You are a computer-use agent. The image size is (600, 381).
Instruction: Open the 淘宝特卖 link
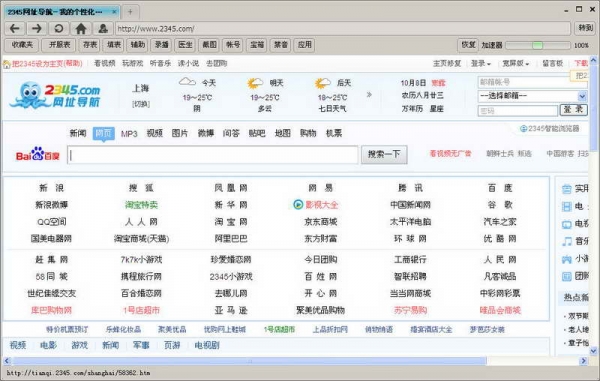pyautogui.click(x=141, y=205)
